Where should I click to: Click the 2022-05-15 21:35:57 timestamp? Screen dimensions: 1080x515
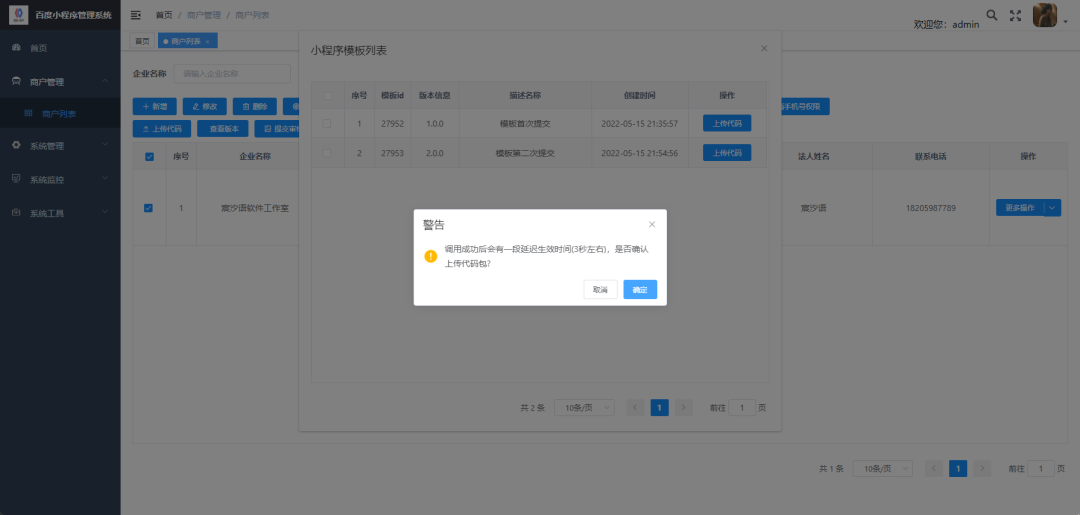point(640,124)
